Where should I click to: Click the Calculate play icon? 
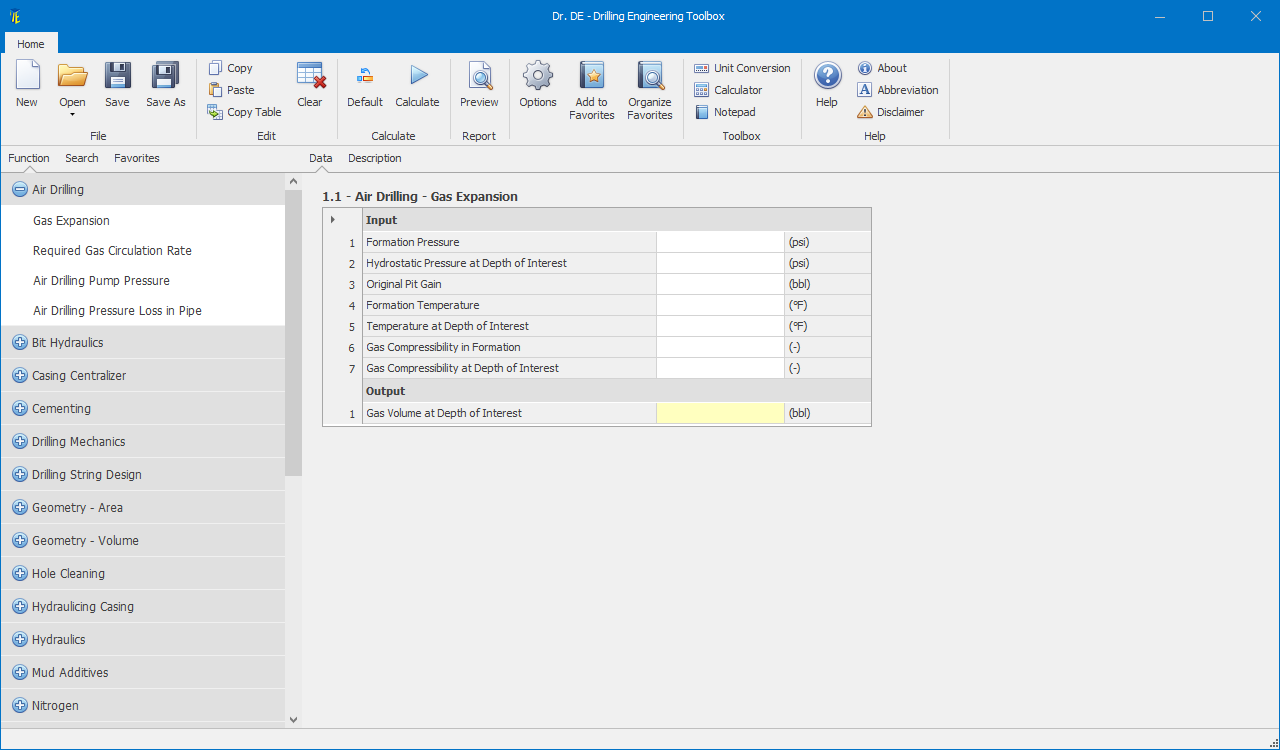click(x=417, y=76)
